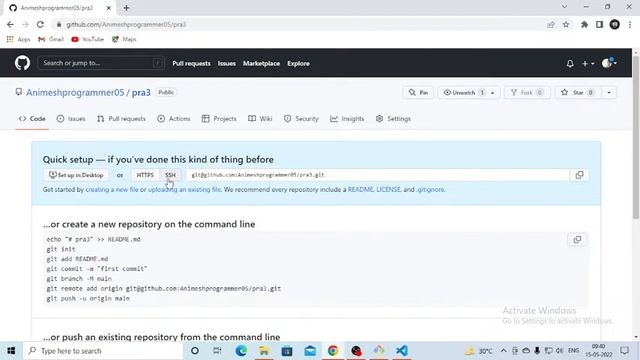Screen dimensions: 640x360
Task: Open the Security tab
Action: pos(301,119)
